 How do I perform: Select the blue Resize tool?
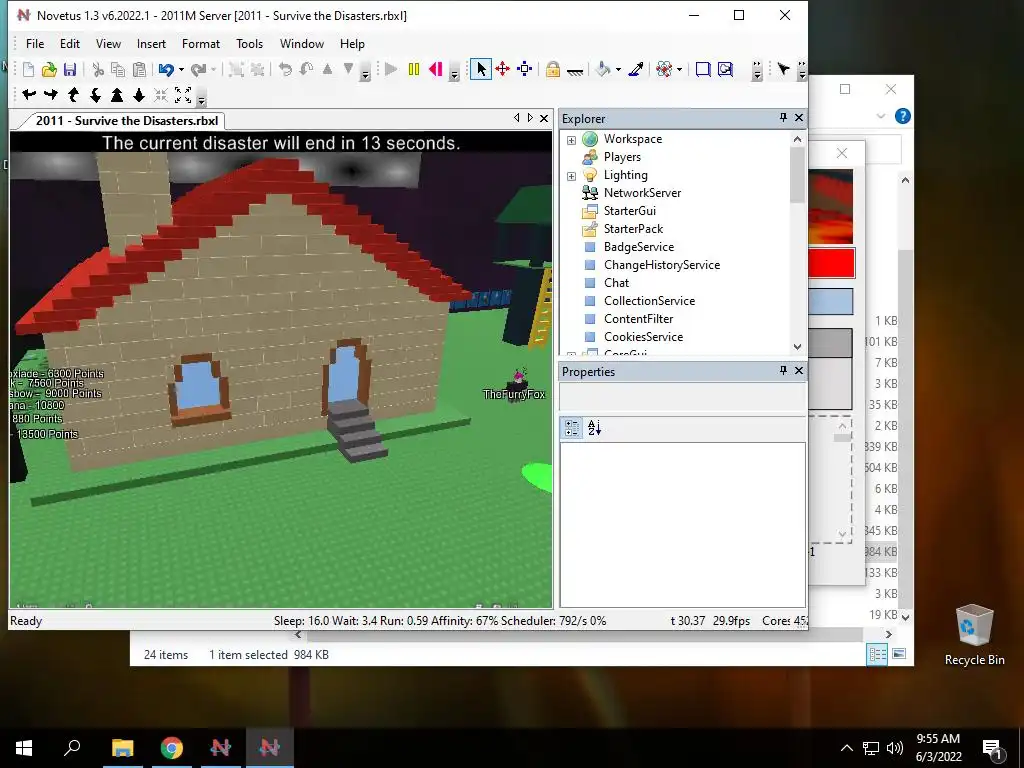coord(524,69)
